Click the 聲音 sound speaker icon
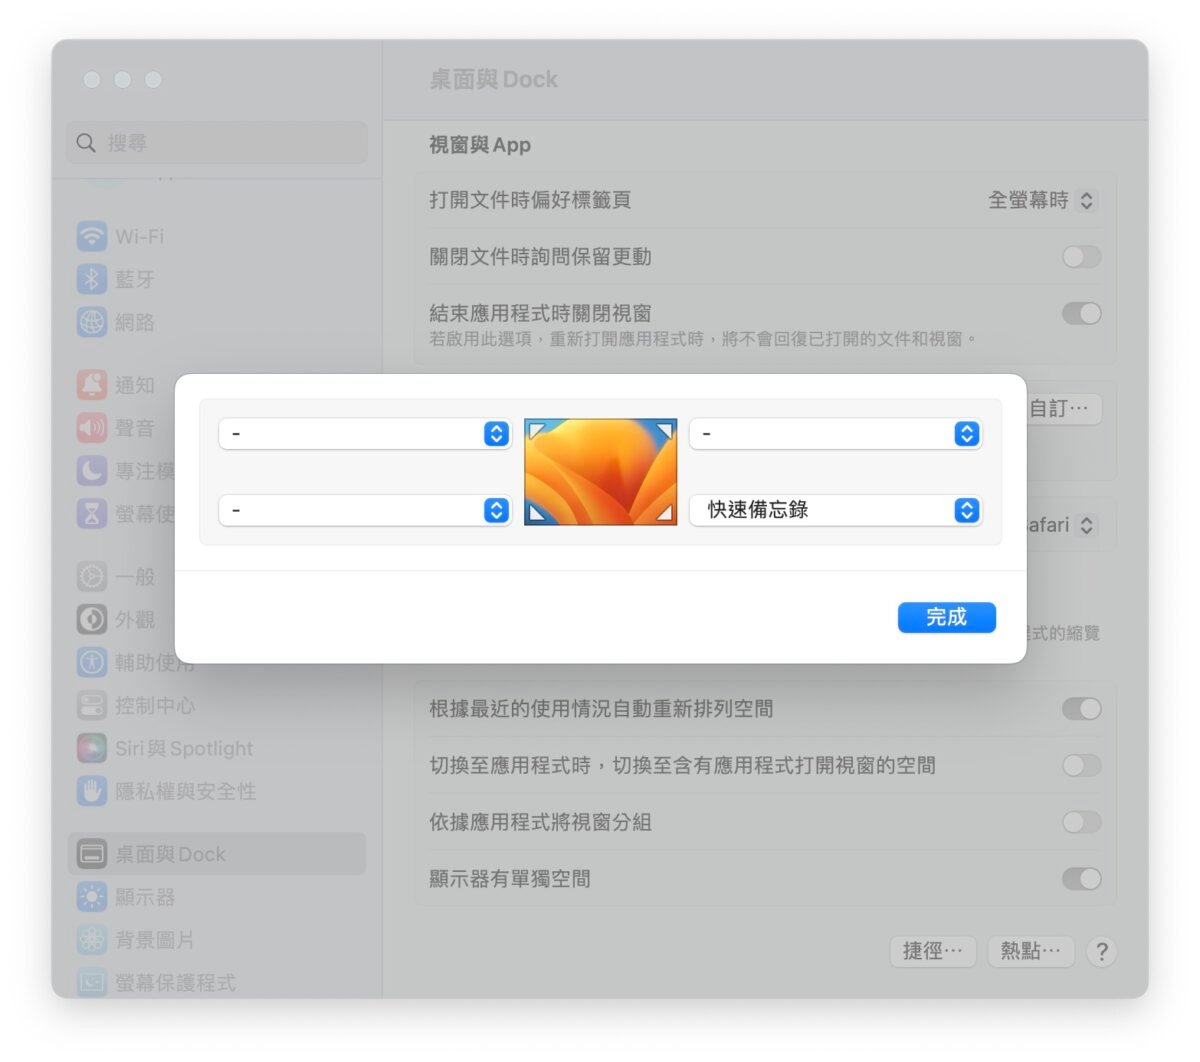The width and height of the screenshot is (1200, 1062). (x=92, y=428)
